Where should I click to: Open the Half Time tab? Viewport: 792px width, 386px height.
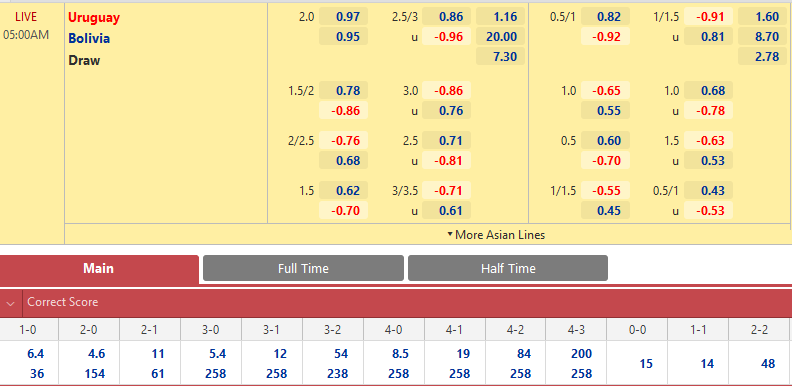tap(508, 268)
